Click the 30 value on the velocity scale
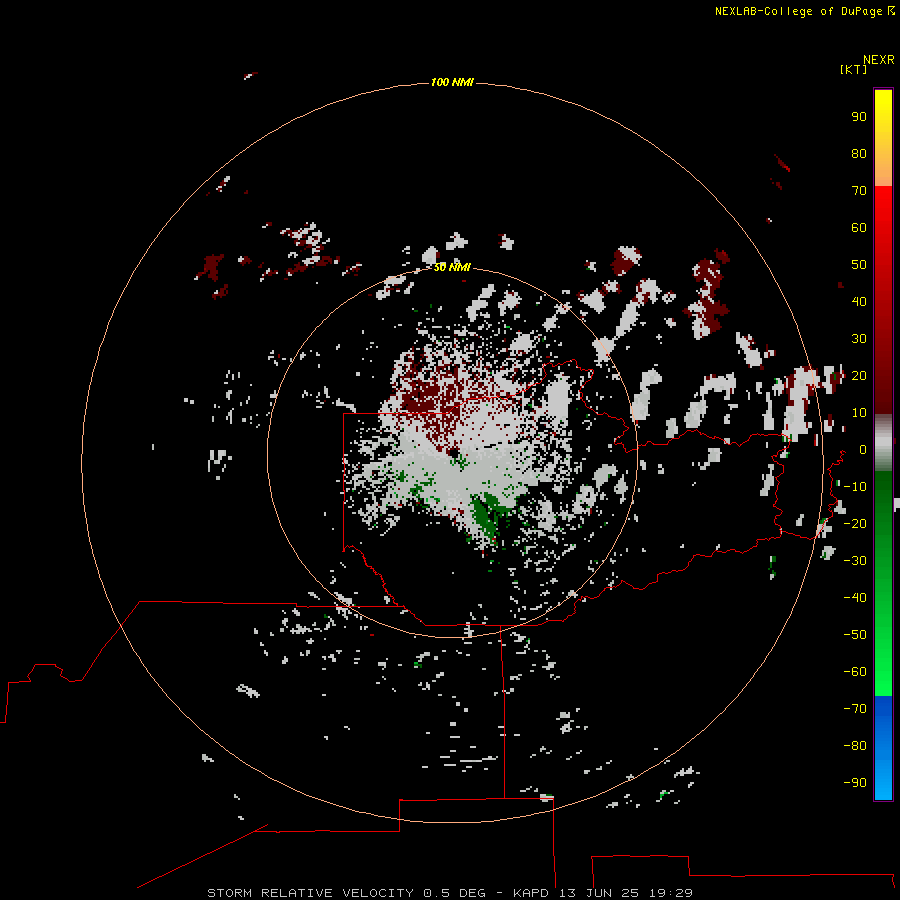 (x=859, y=339)
